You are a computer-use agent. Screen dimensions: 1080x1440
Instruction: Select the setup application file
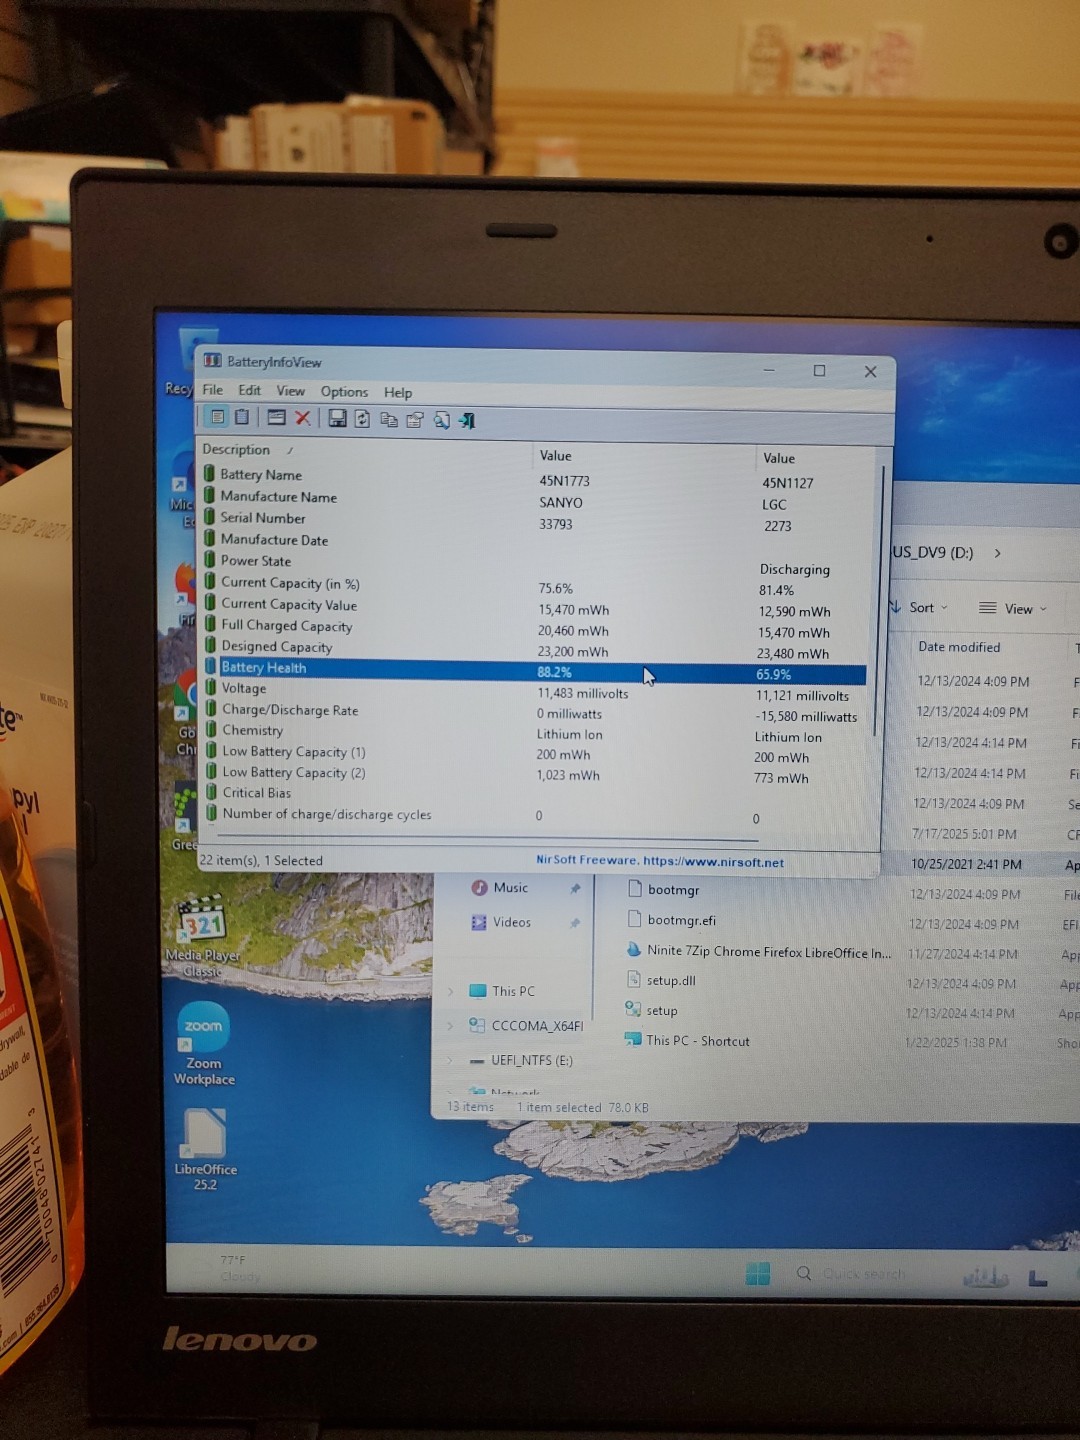point(651,1010)
